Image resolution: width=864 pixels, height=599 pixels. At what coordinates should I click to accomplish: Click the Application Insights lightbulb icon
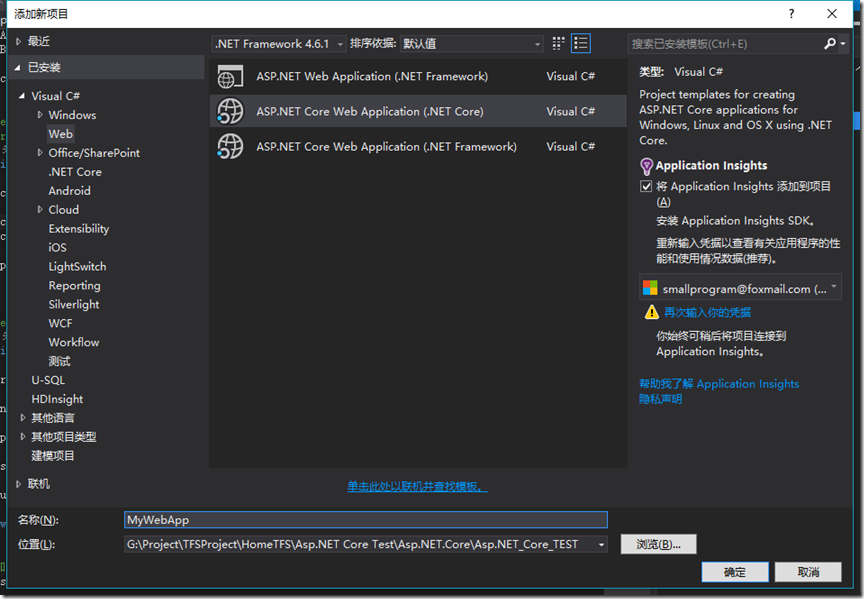coord(646,166)
